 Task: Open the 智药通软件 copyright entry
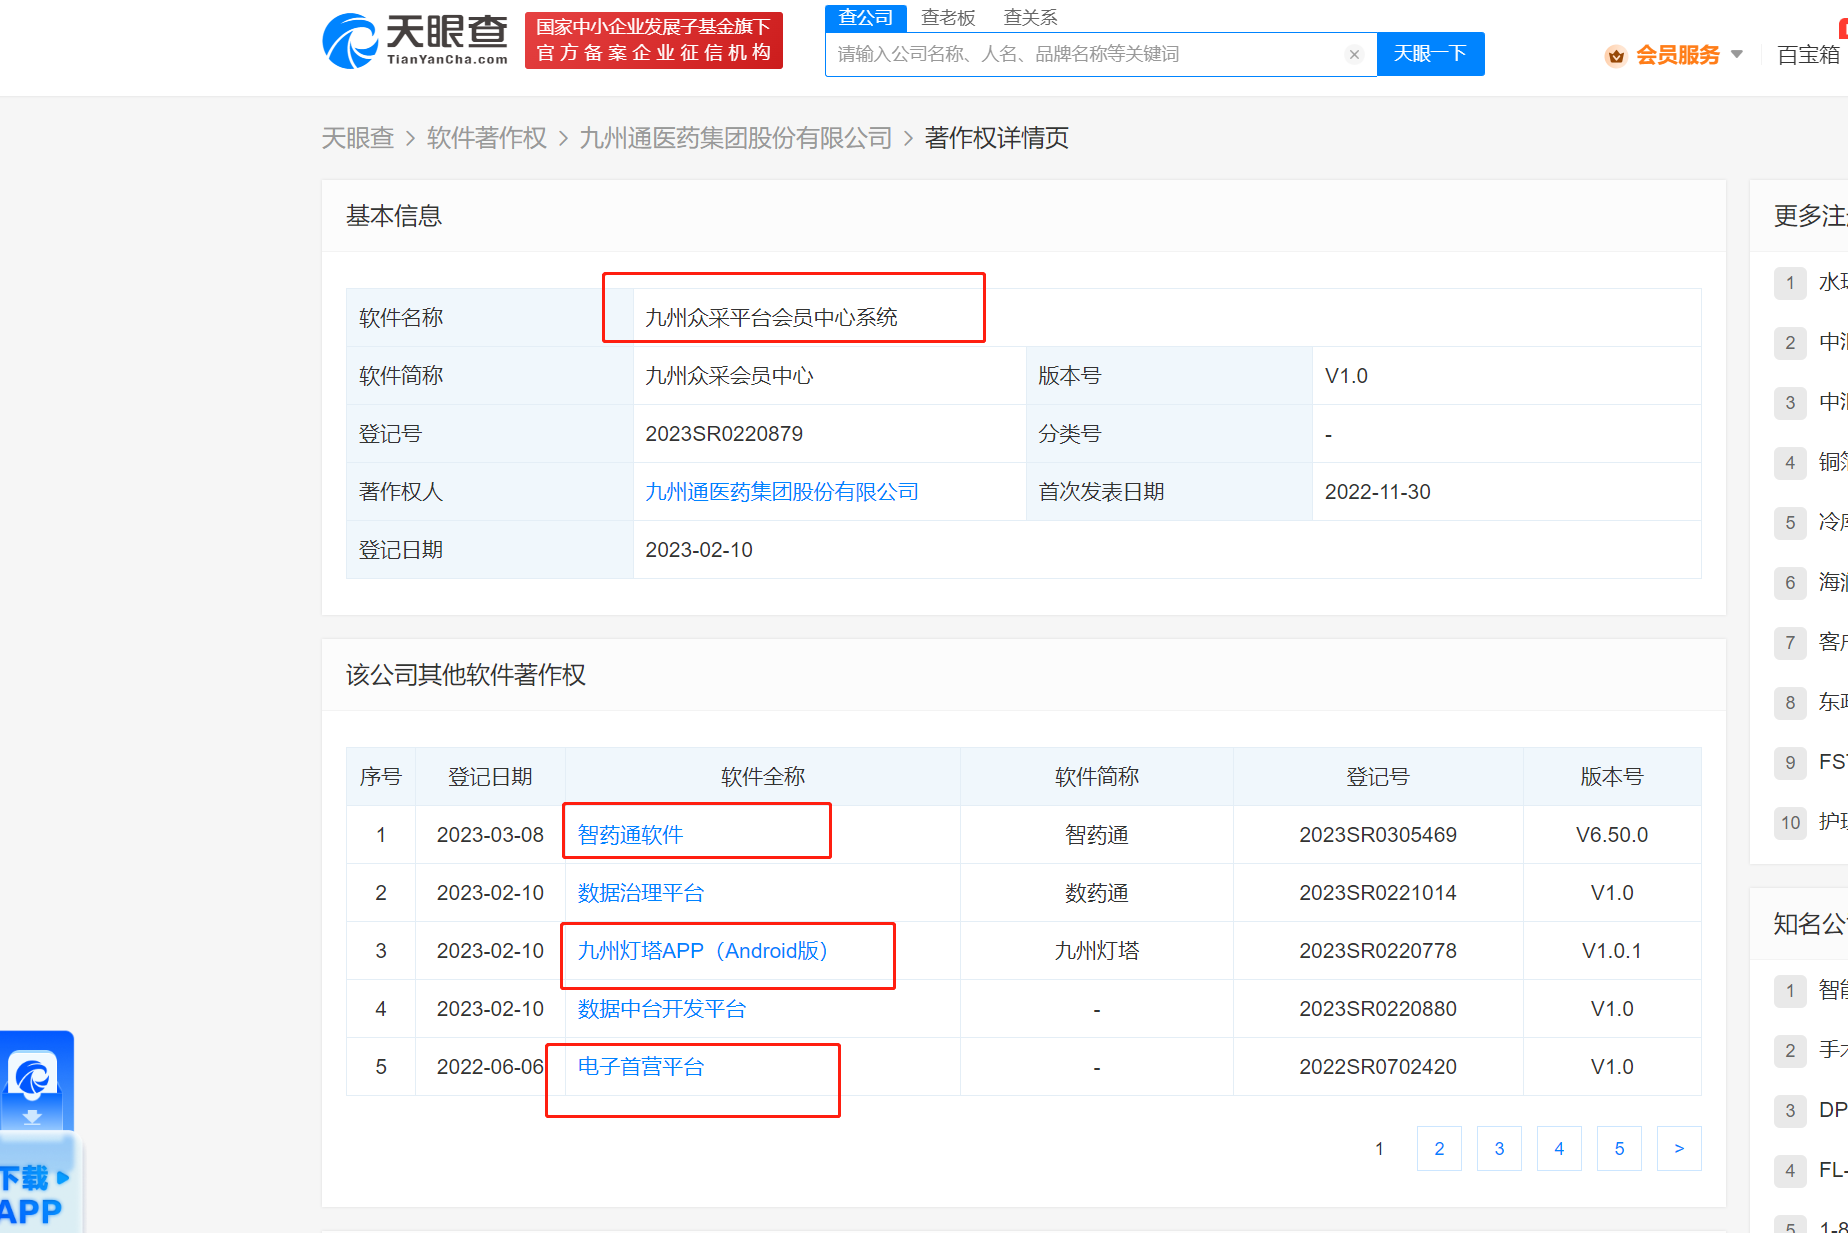point(630,835)
